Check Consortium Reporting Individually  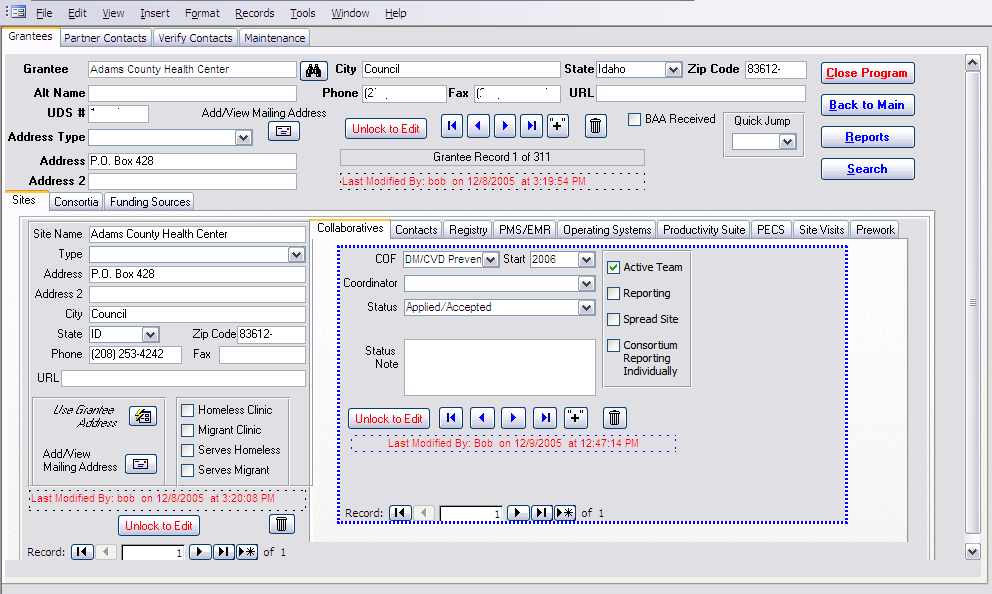tap(613, 345)
